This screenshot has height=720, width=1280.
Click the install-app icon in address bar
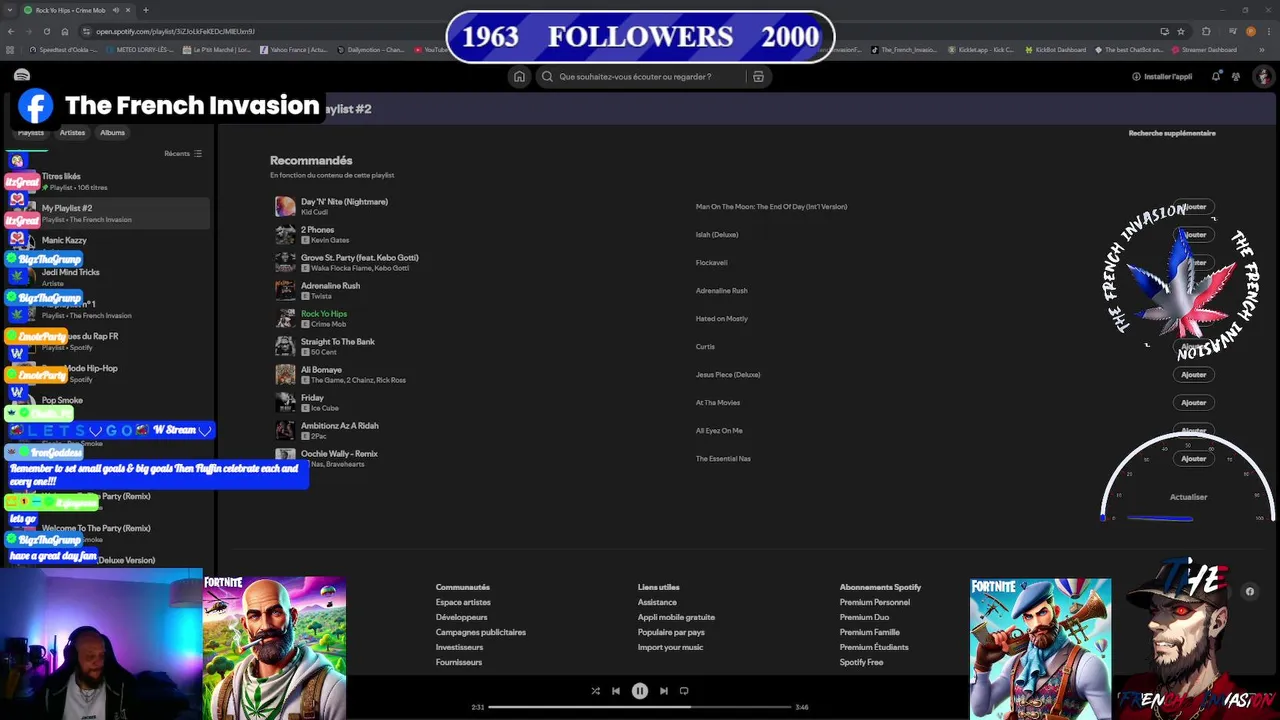coord(1163,31)
